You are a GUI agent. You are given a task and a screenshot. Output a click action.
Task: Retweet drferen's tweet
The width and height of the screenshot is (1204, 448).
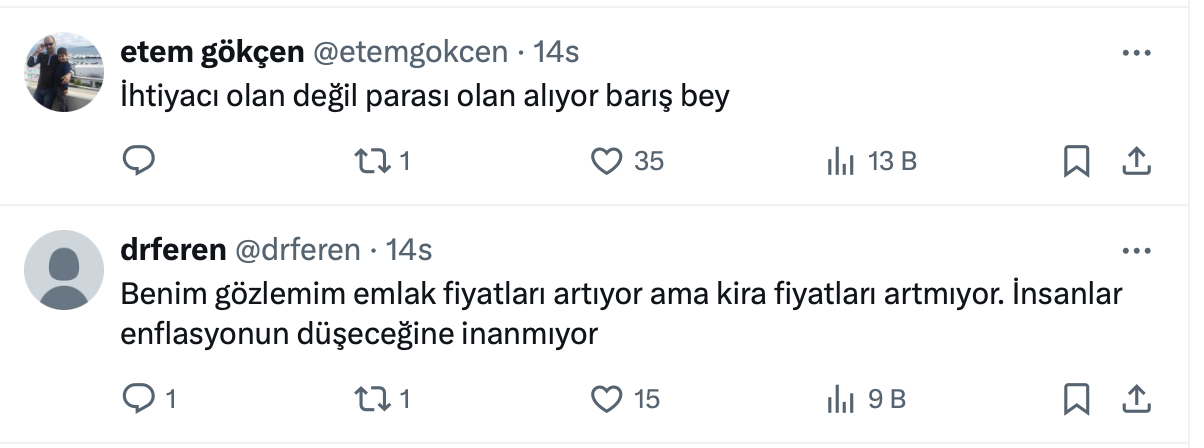(x=372, y=399)
